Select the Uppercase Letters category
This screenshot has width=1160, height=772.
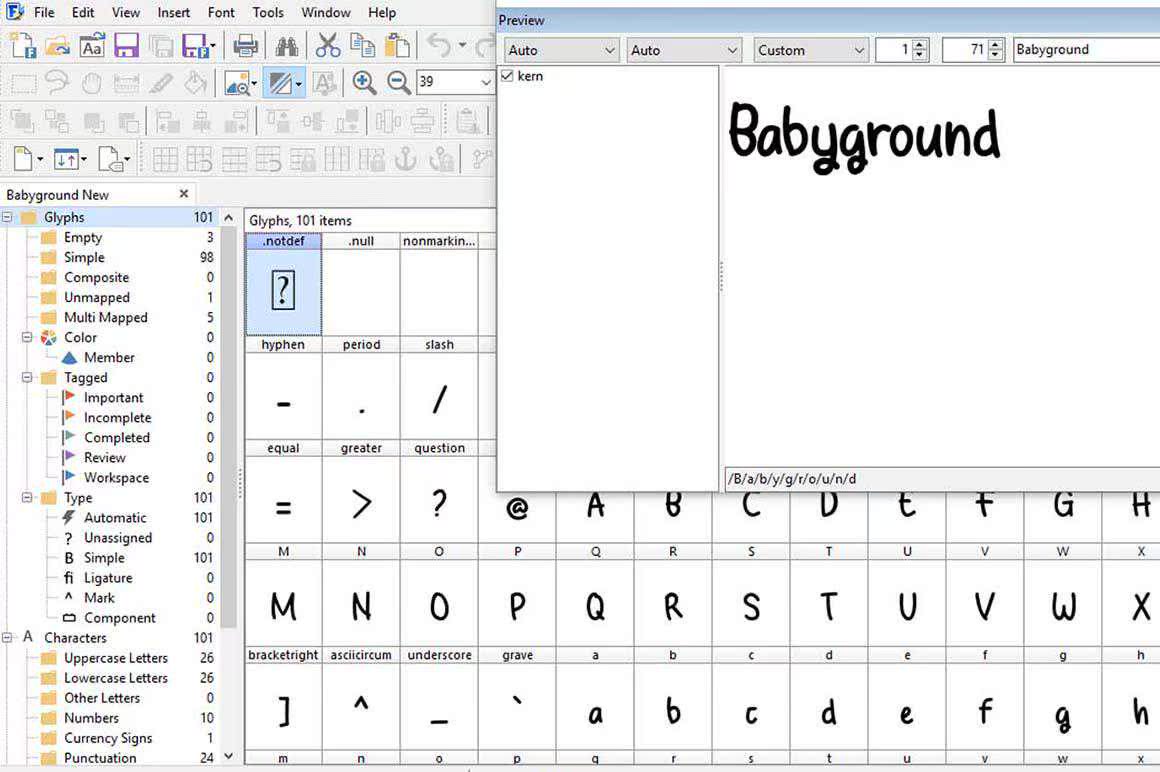116,657
